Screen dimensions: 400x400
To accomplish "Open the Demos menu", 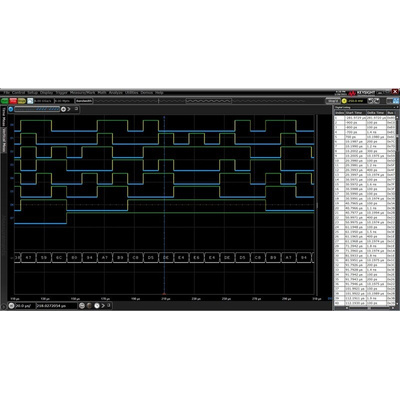I will [x=147, y=92].
